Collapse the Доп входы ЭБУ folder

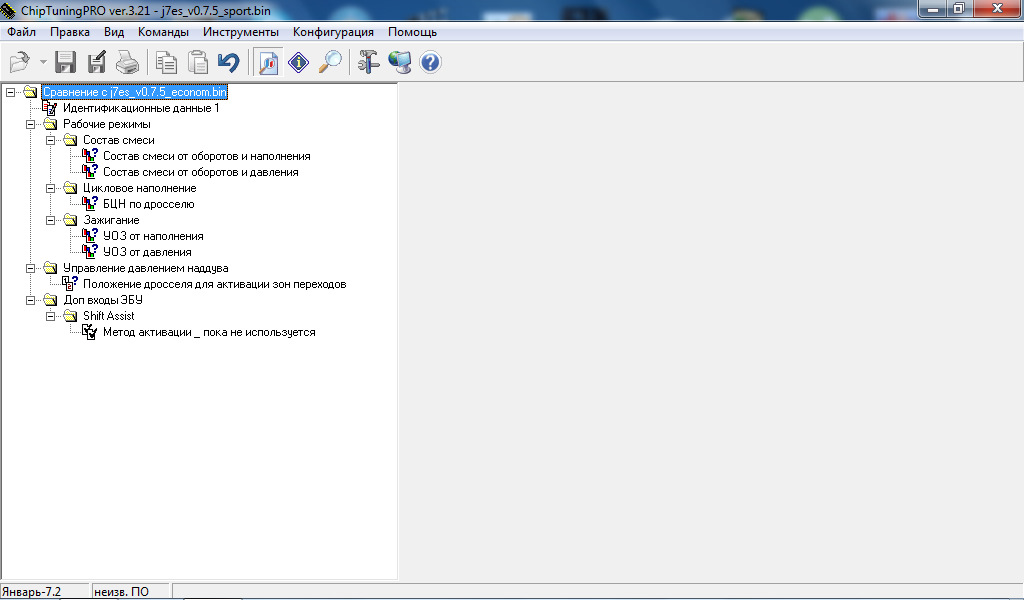30,300
